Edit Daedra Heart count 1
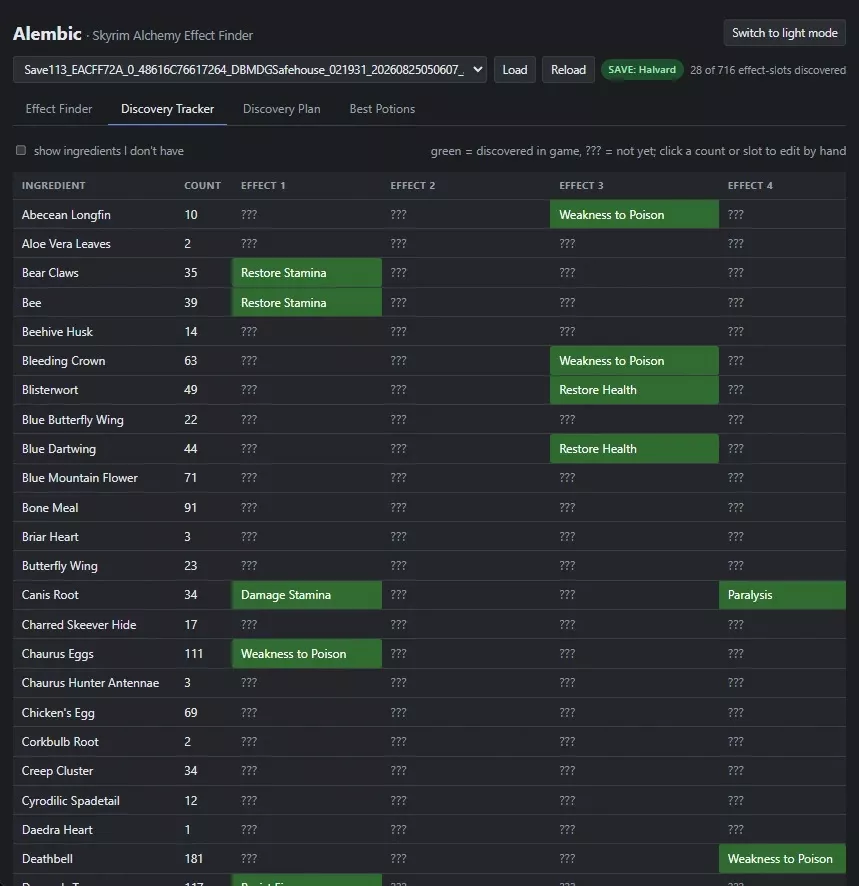This screenshot has height=886, width=859. [188, 829]
